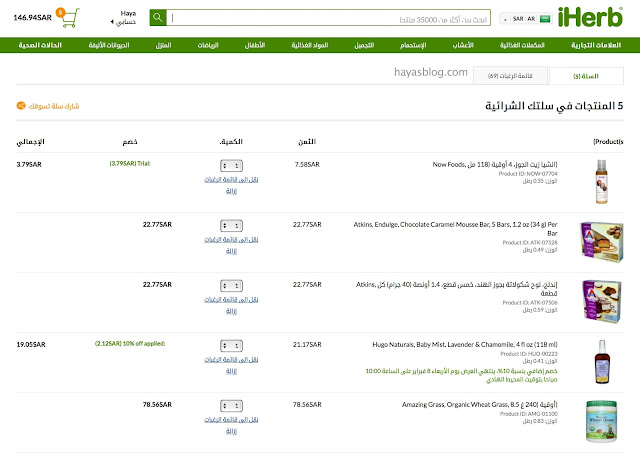Click the 7.58SAR price
The height and width of the screenshot is (453, 640).
pyautogui.click(x=307, y=164)
